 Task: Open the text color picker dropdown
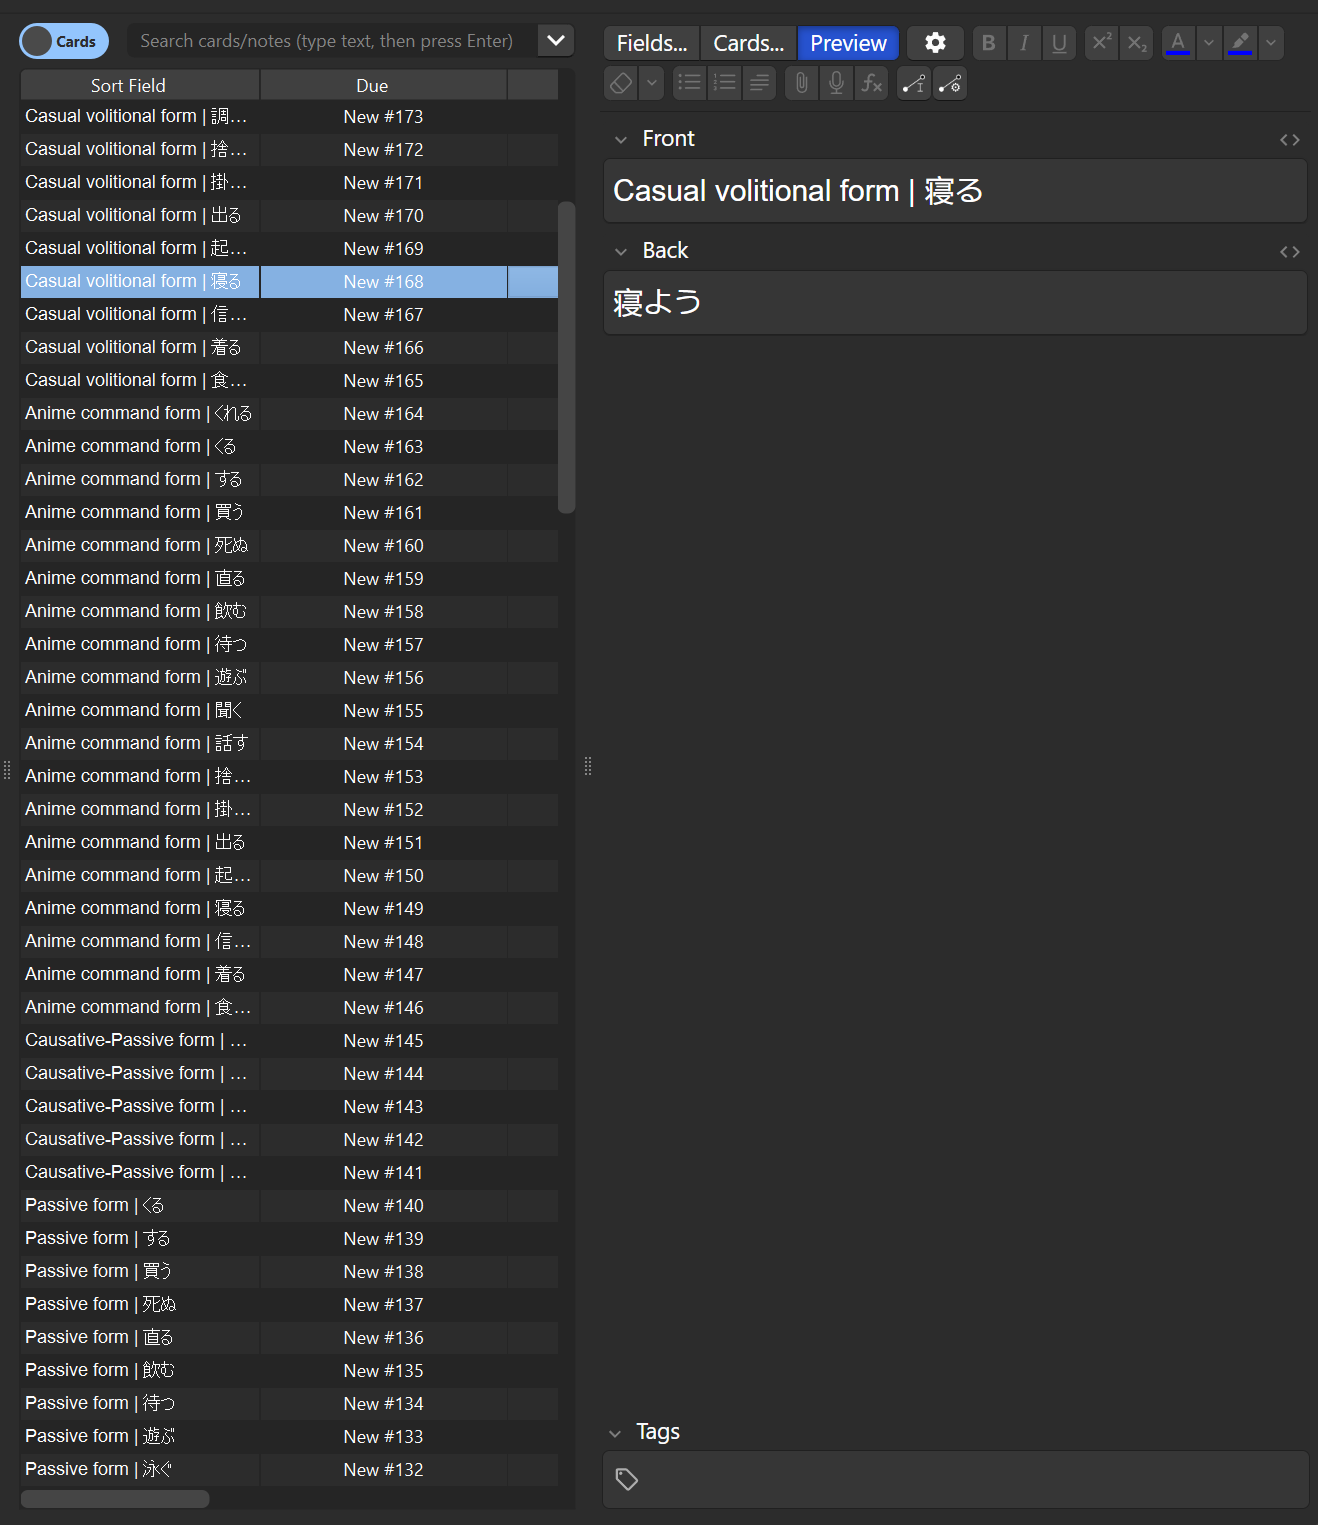(x=1209, y=43)
